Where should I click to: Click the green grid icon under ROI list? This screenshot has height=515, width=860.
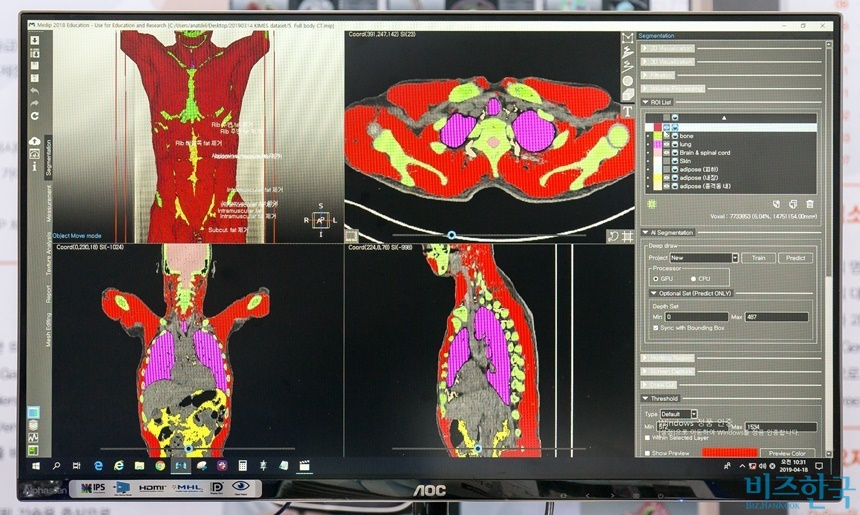pyautogui.click(x=651, y=204)
